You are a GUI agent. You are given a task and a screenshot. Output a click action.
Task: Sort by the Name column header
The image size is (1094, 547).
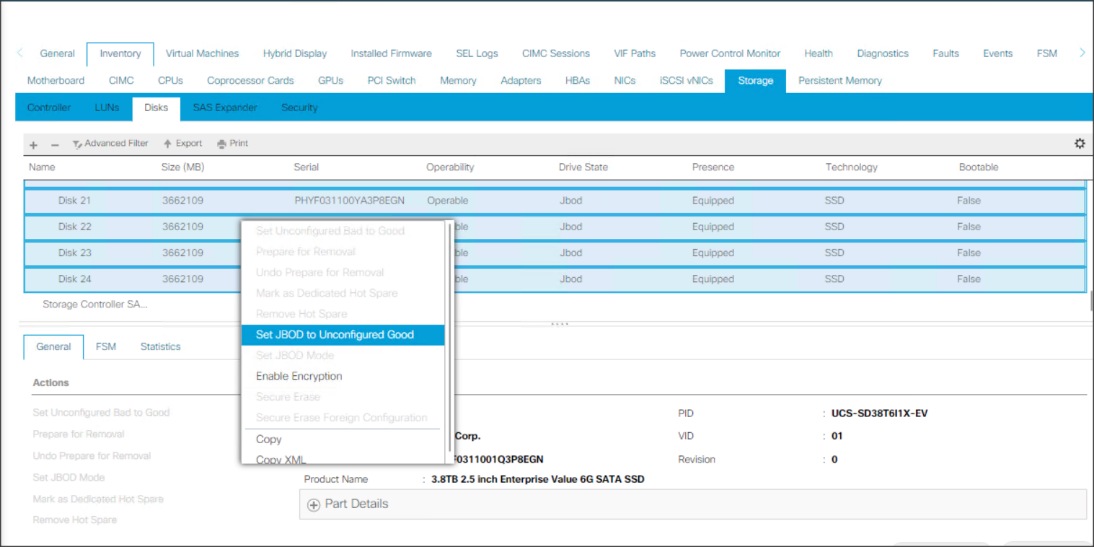tap(42, 167)
